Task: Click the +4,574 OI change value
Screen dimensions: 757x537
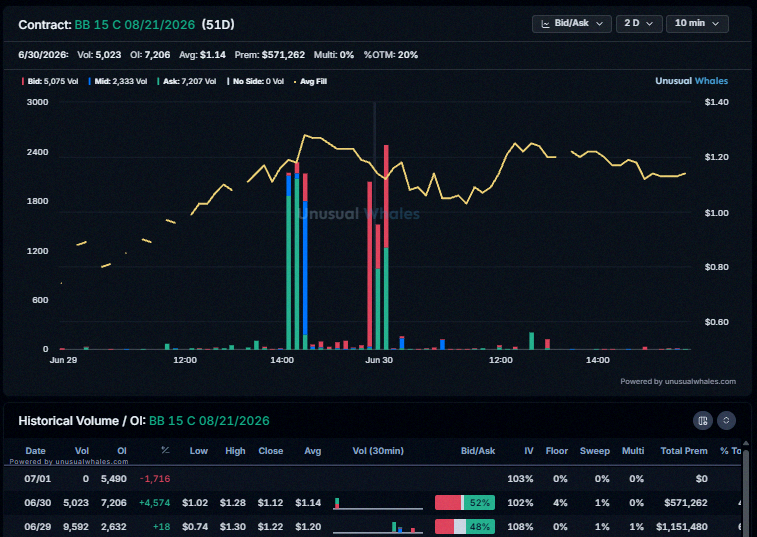Action: click(154, 503)
